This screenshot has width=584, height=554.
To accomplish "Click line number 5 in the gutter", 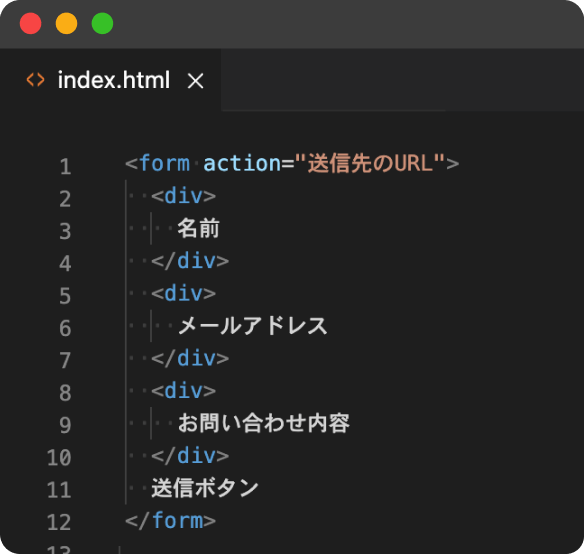I will tap(65, 296).
